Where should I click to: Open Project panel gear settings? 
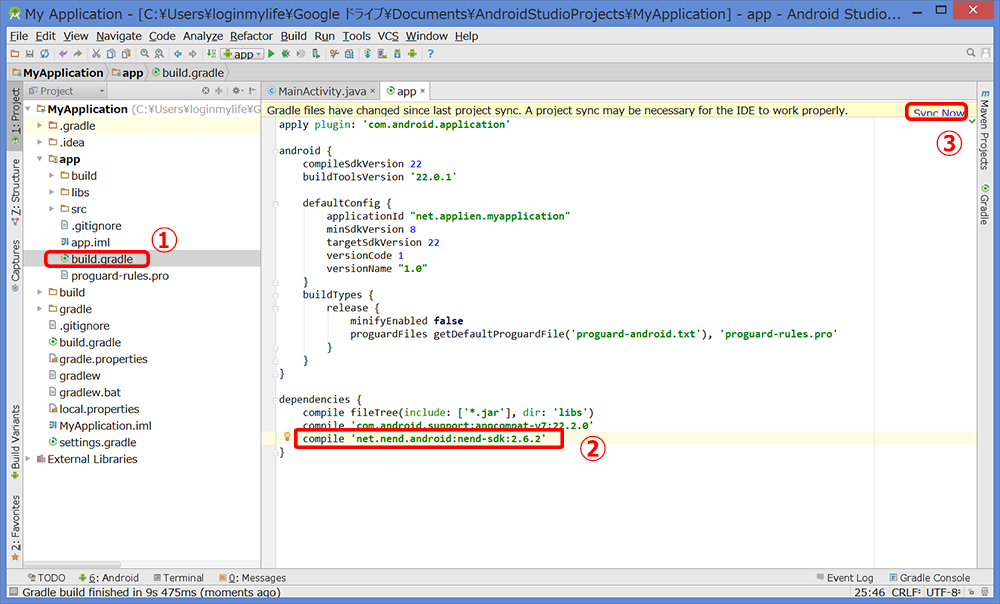(237, 91)
